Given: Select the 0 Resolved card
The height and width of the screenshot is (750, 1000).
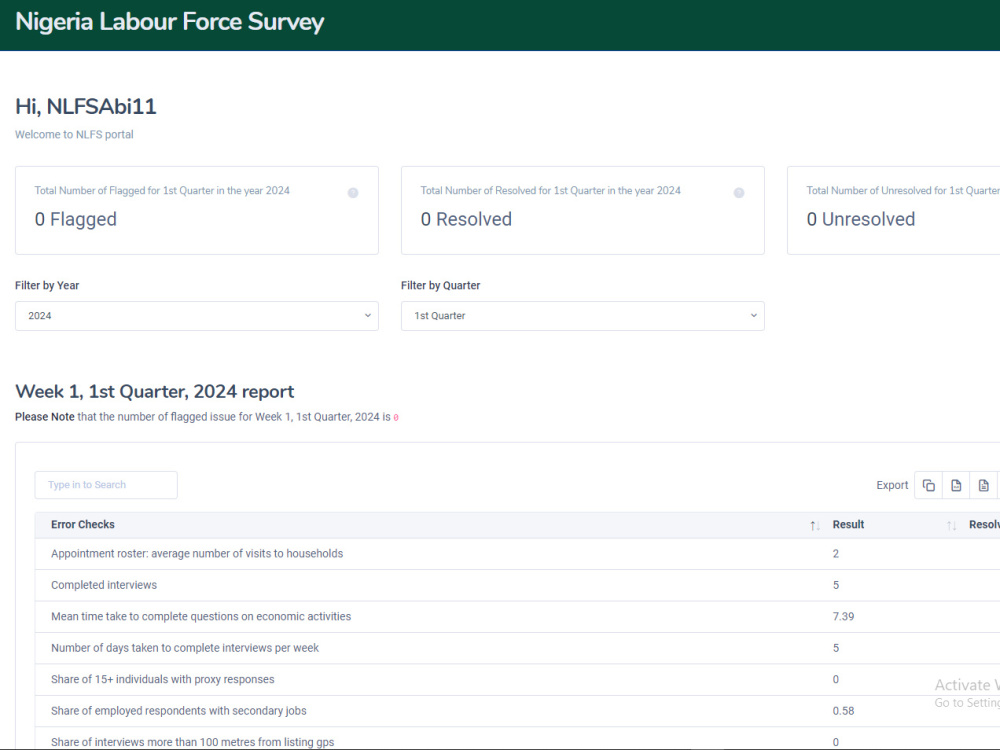Looking at the screenshot, I should [582, 210].
